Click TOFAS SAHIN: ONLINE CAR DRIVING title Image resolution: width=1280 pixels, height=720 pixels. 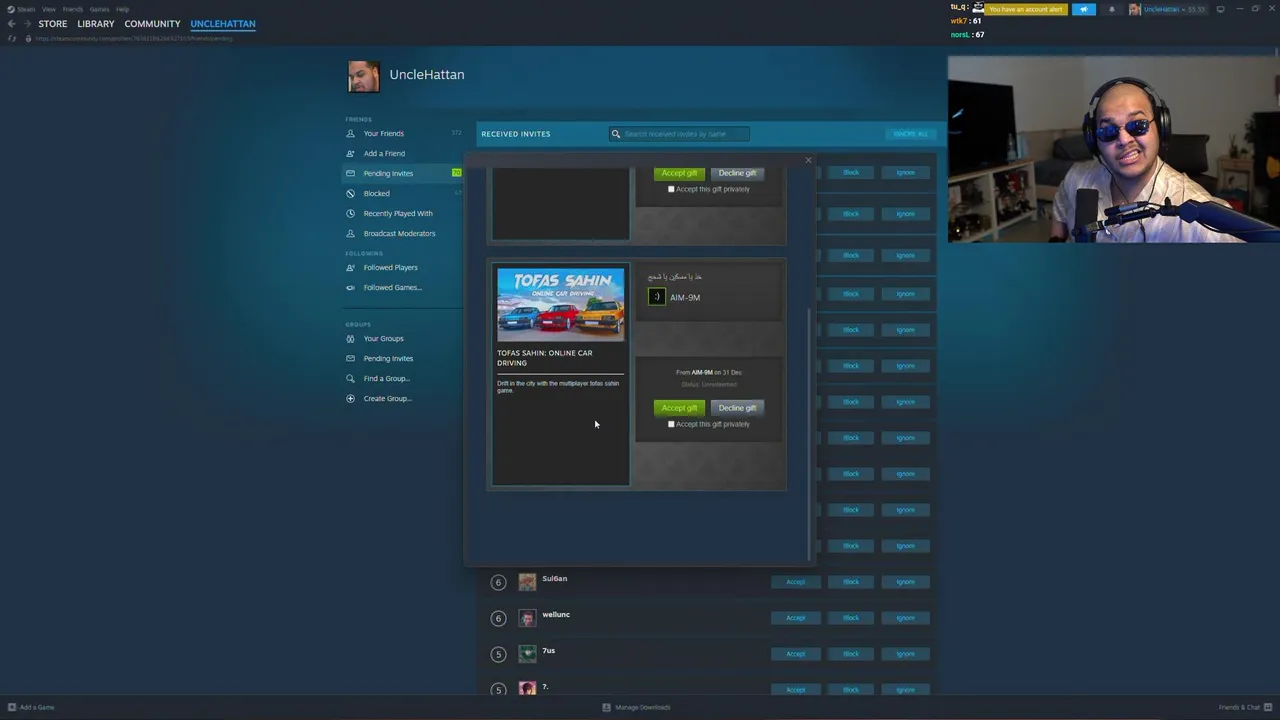click(x=545, y=358)
